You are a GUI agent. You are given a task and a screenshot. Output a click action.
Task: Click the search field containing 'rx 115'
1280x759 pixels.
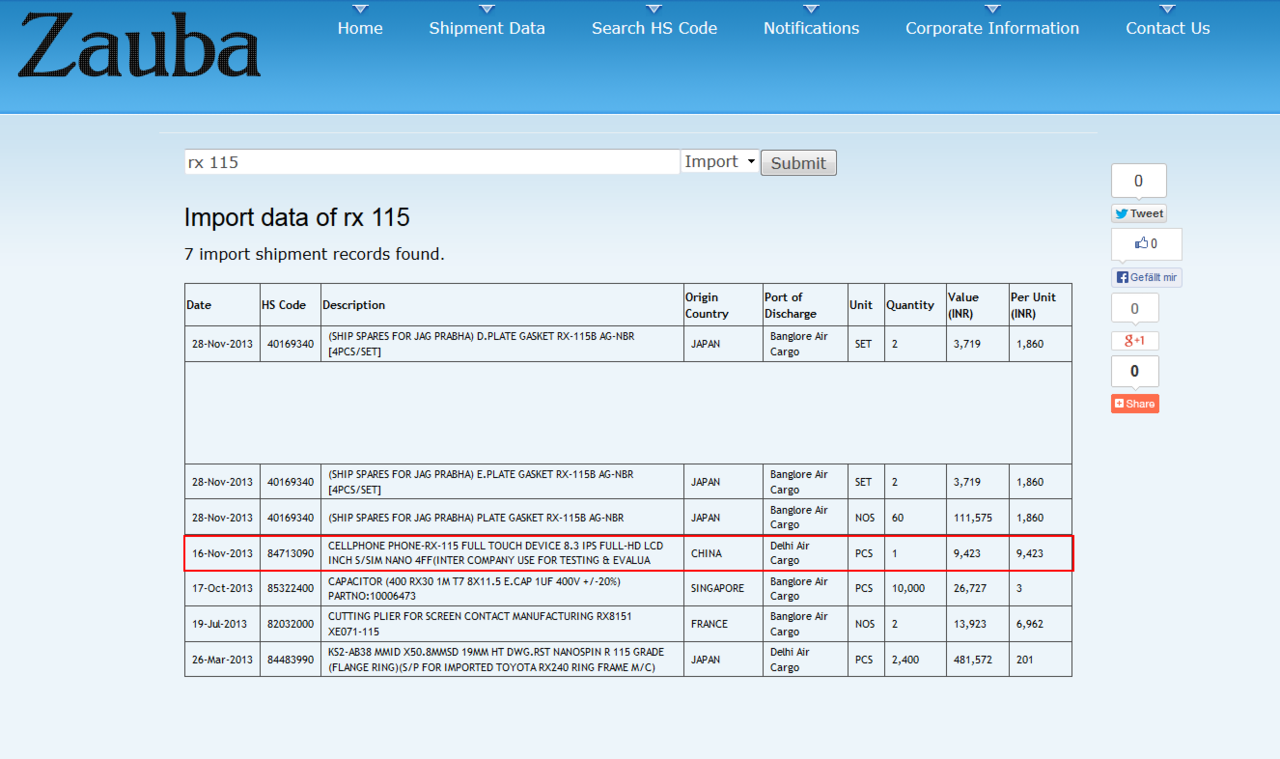pos(432,162)
